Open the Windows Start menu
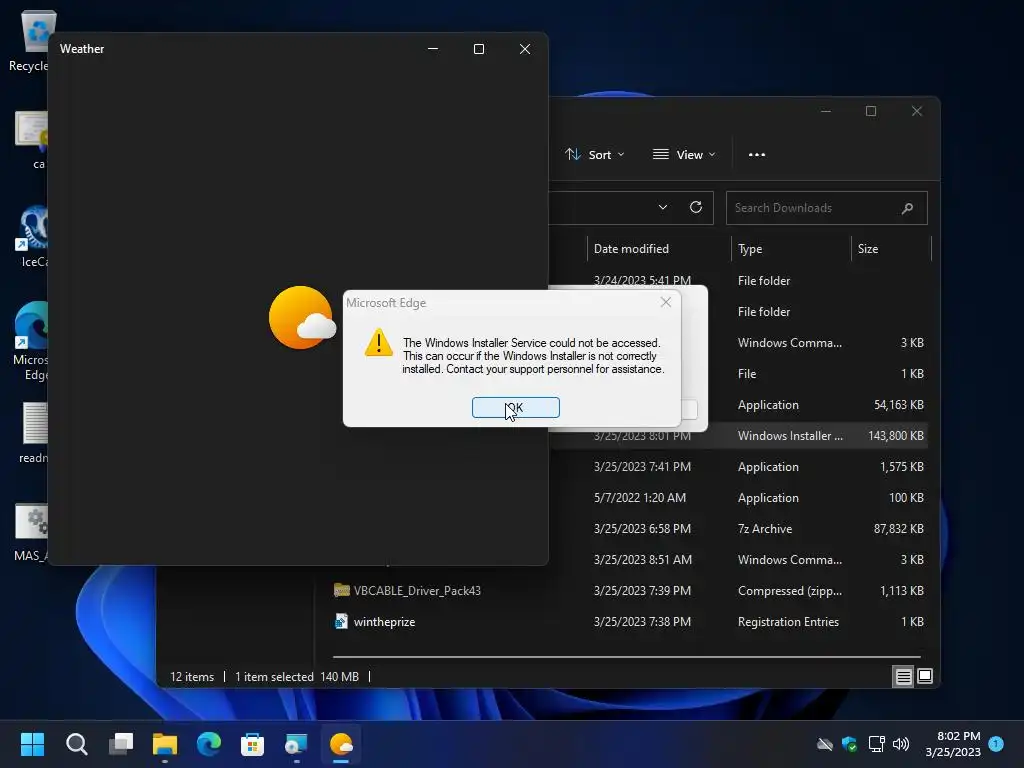Viewport: 1024px width, 768px height. tap(32, 744)
